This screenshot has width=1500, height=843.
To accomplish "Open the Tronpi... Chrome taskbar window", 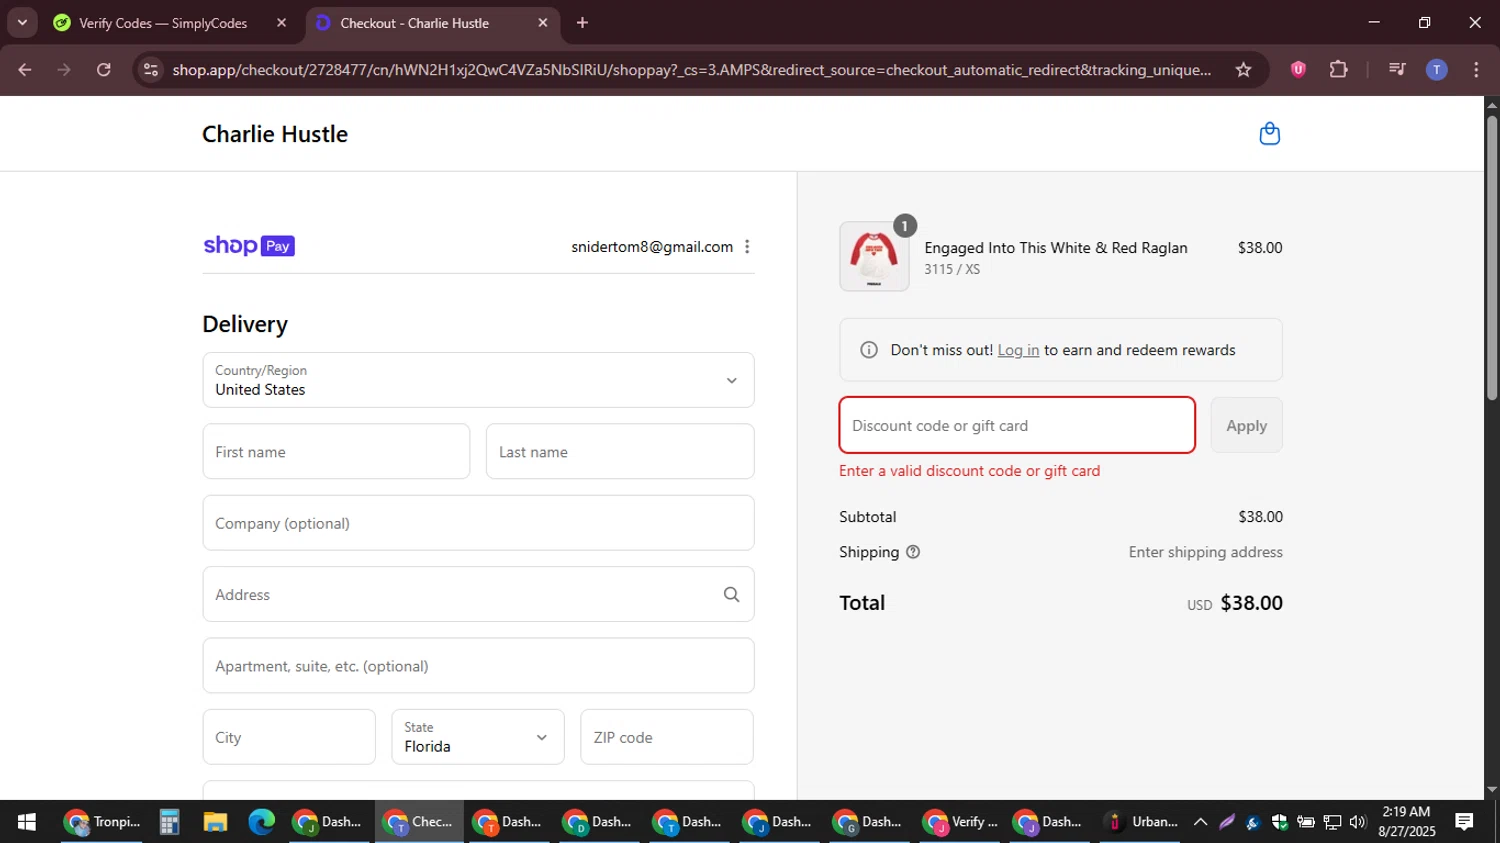I will click(x=102, y=822).
